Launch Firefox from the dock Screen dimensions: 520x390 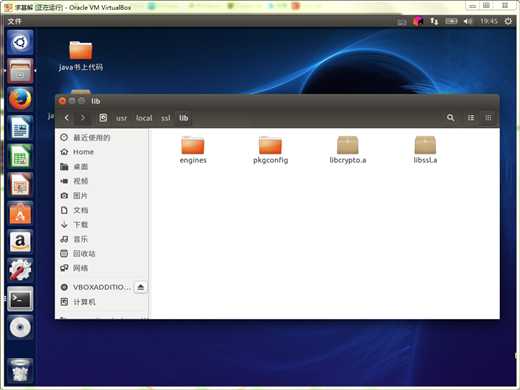20,99
